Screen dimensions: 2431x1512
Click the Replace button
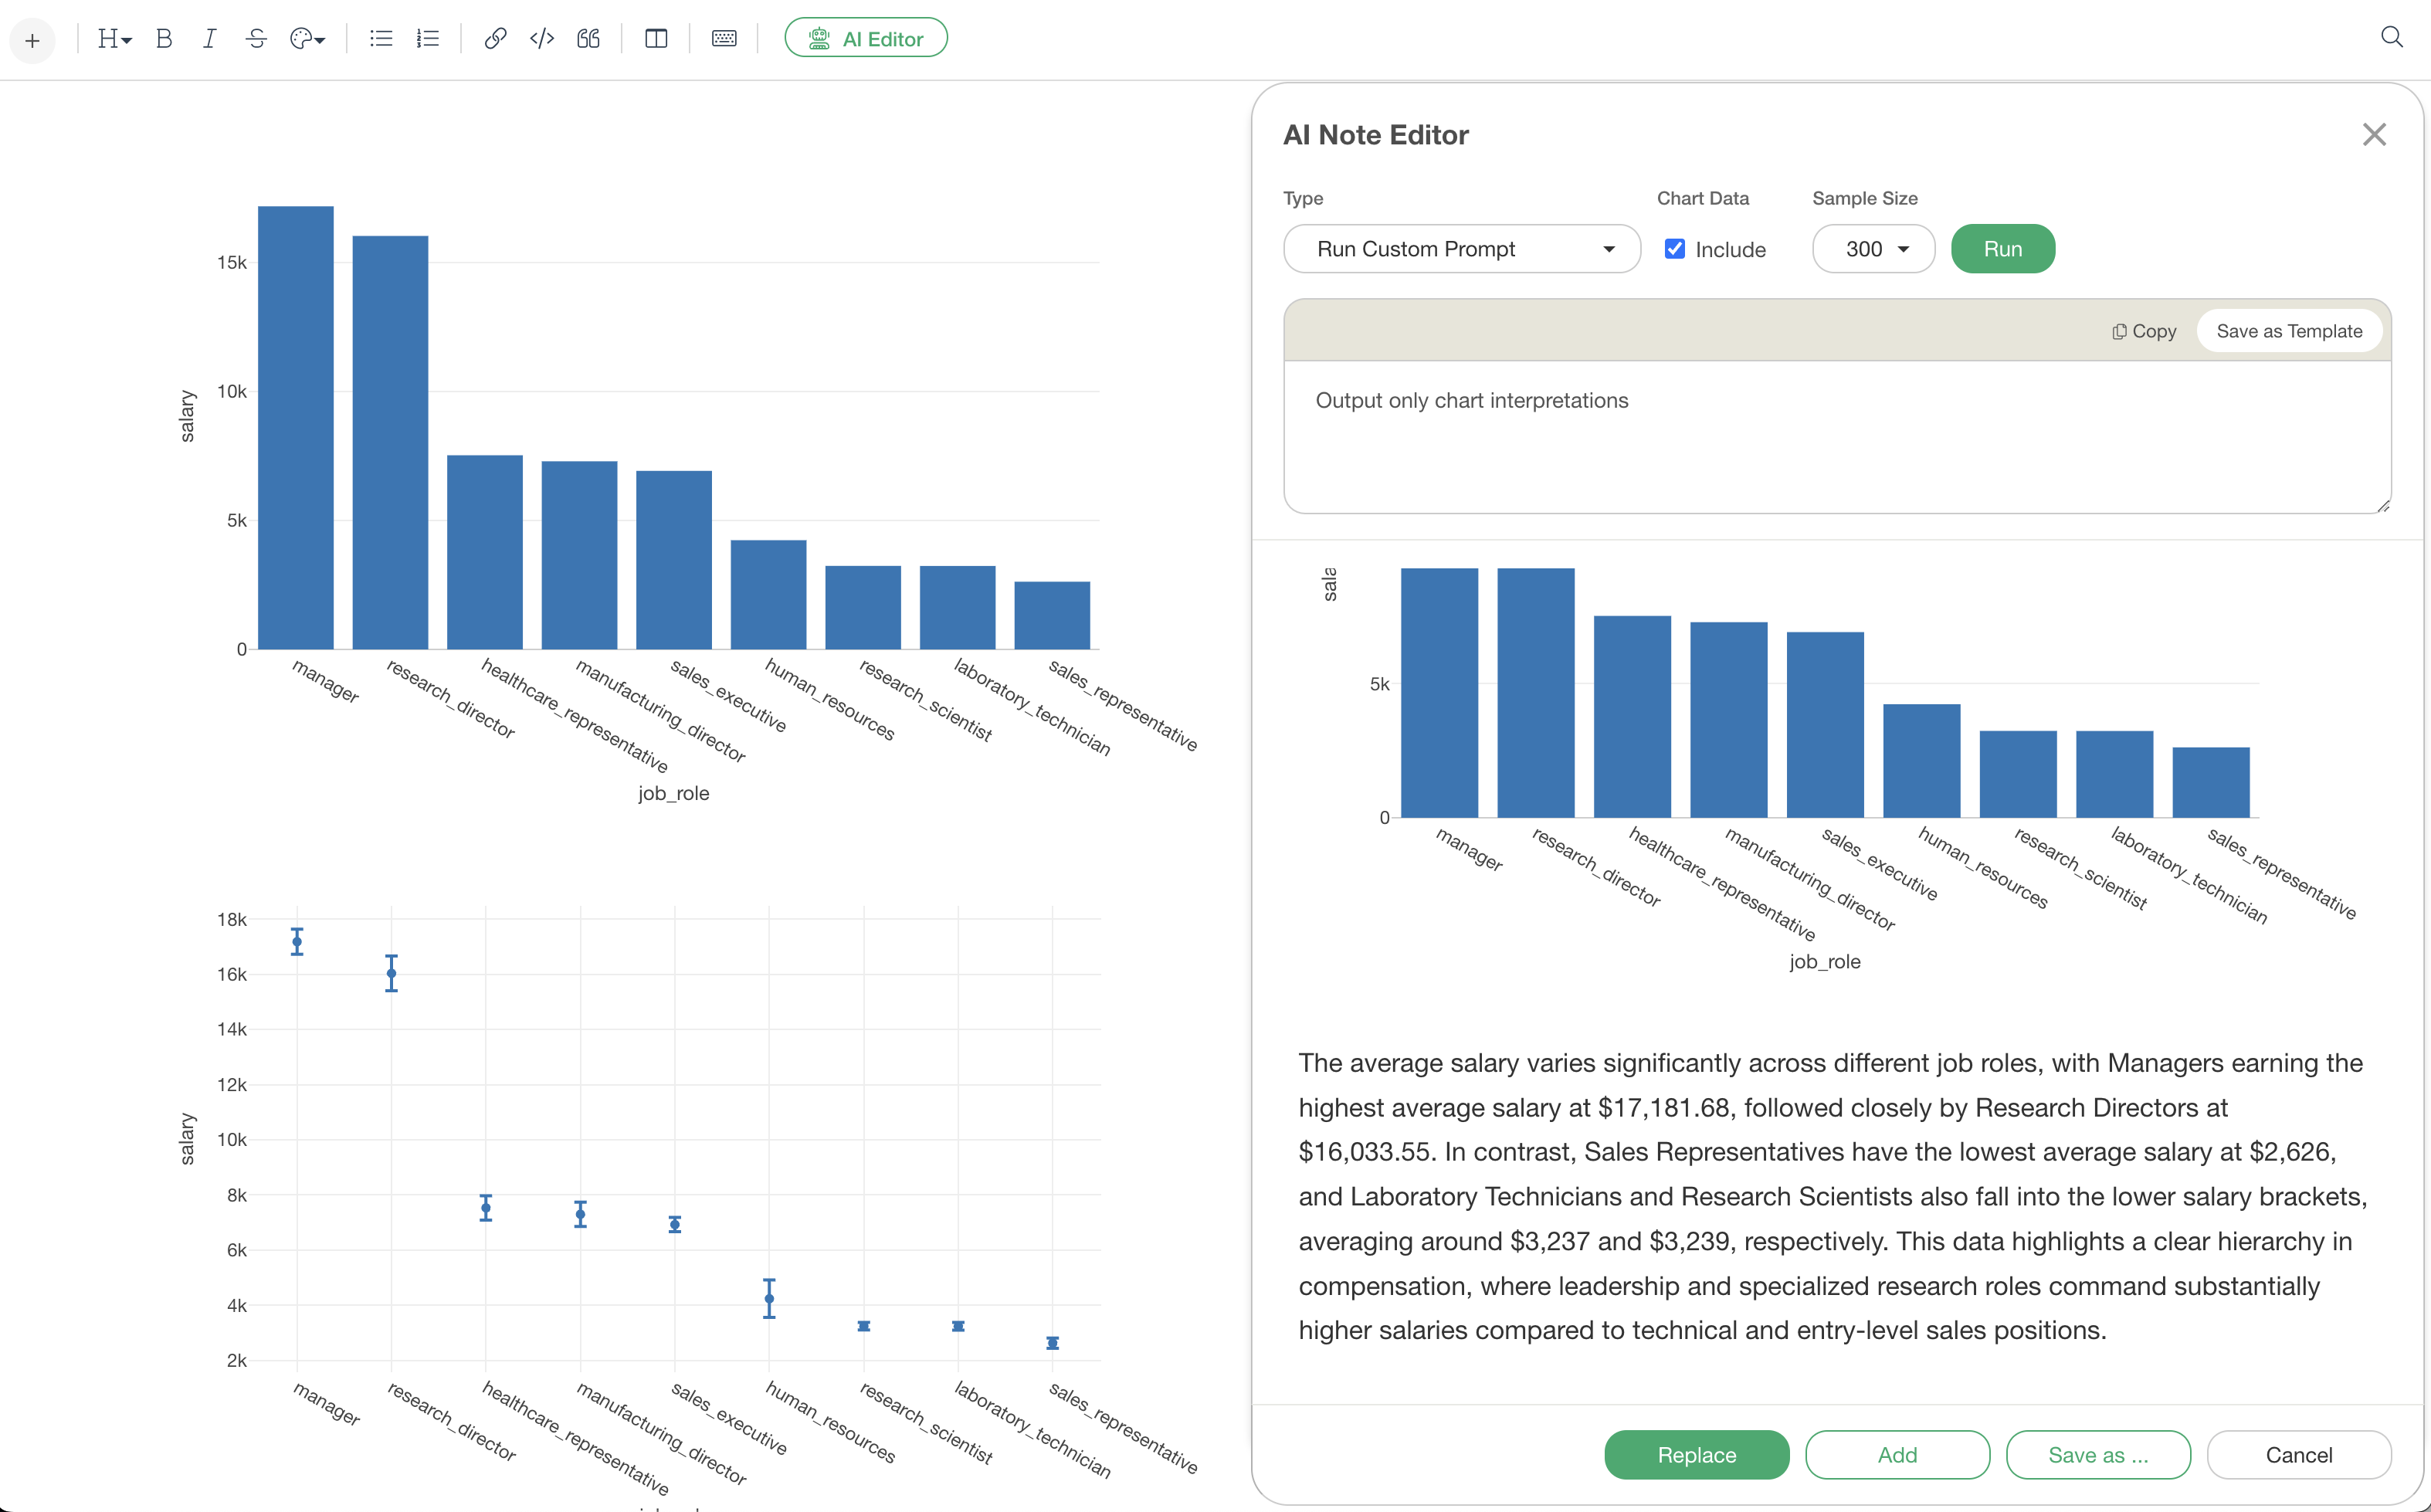pos(1697,1455)
